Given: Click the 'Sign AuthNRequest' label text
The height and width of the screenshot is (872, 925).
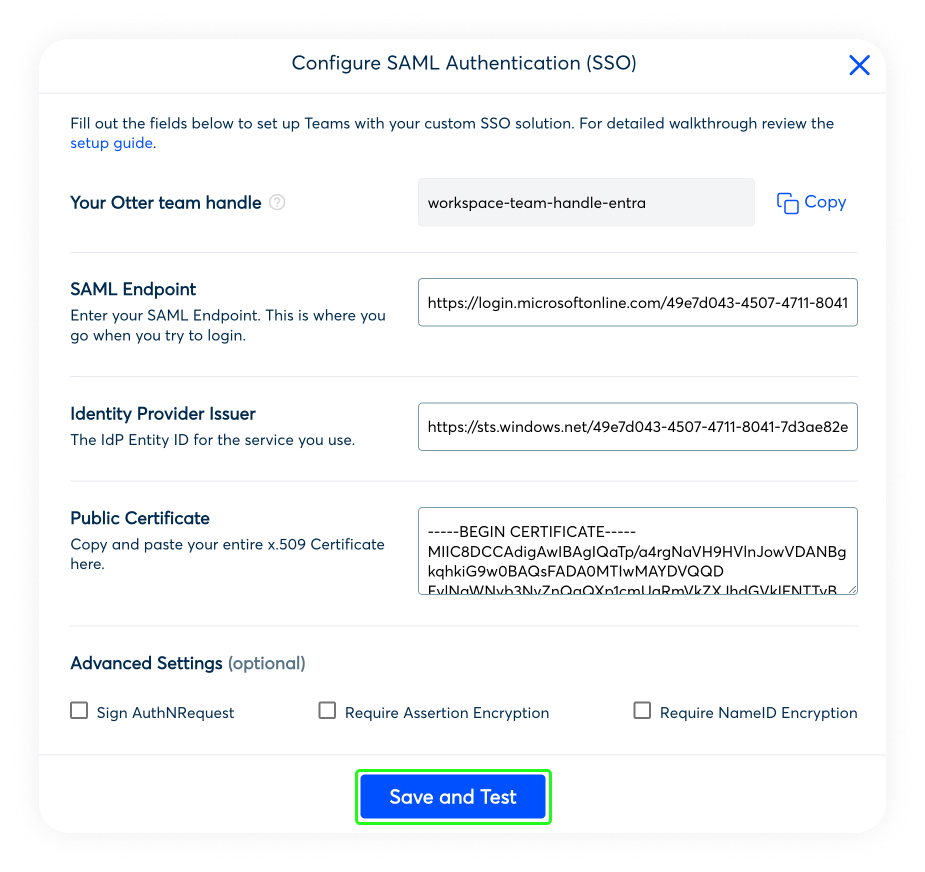Looking at the screenshot, I should [x=165, y=713].
